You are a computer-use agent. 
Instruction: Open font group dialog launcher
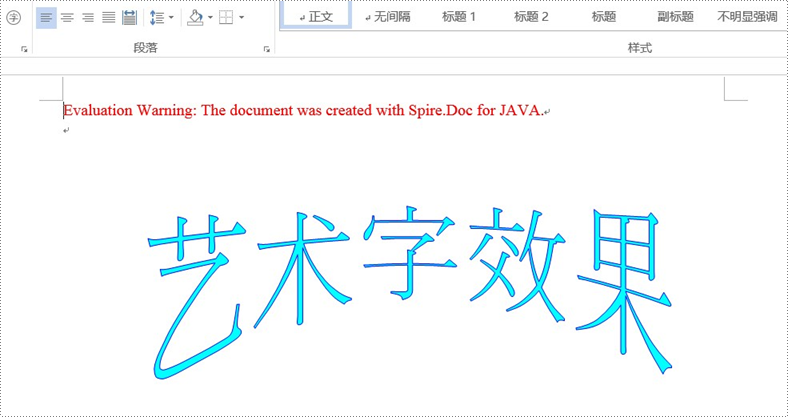coord(24,49)
